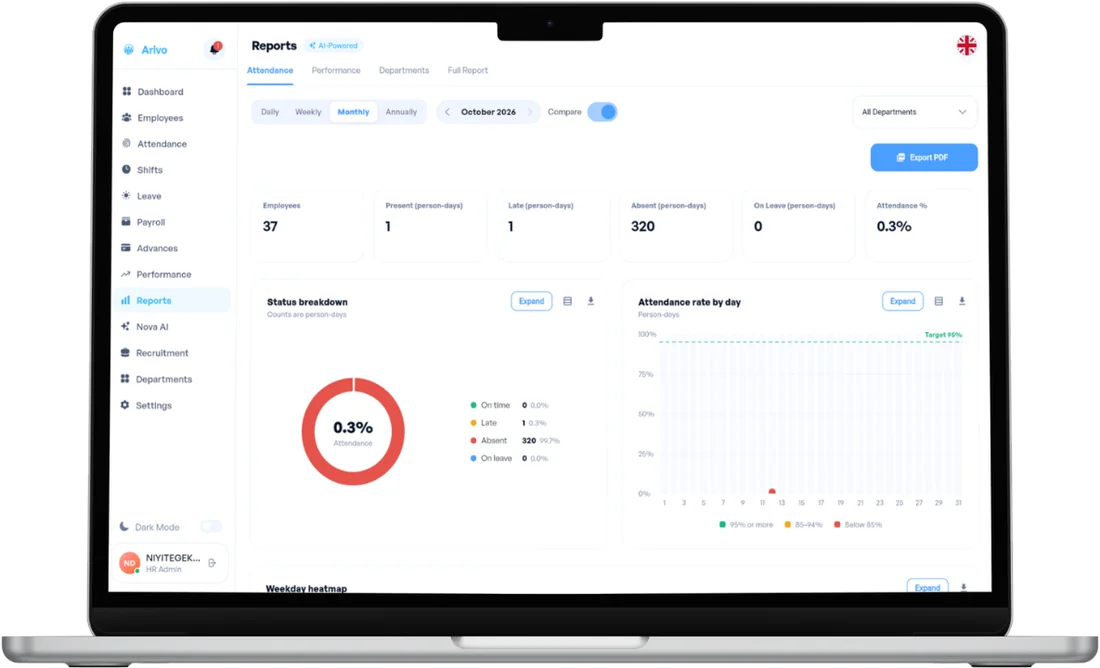The image size is (1100, 668).
Task: Click the blue On leave legend dot
Action: [474, 458]
